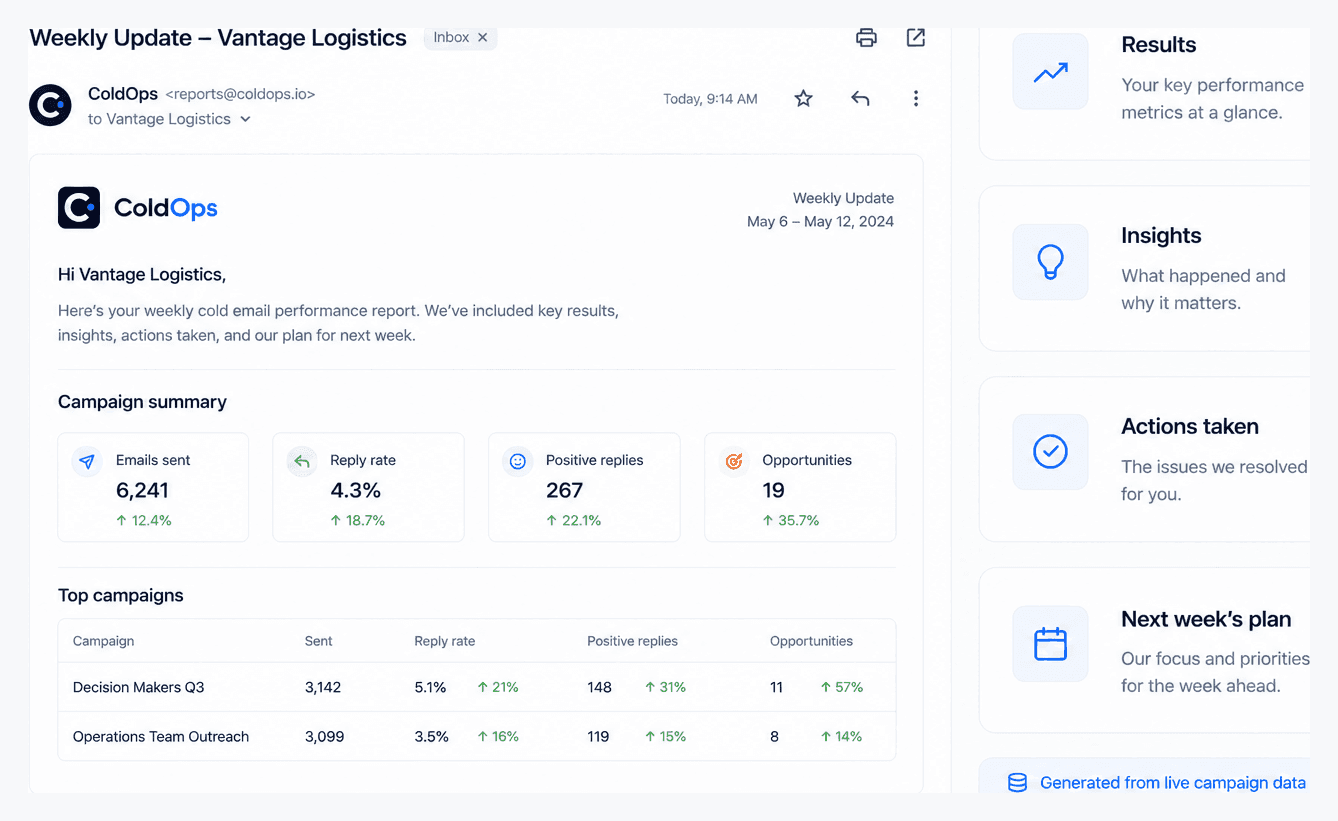Click sender address reports@coldops.io
The image size is (1338, 821).
pyautogui.click(x=240, y=95)
